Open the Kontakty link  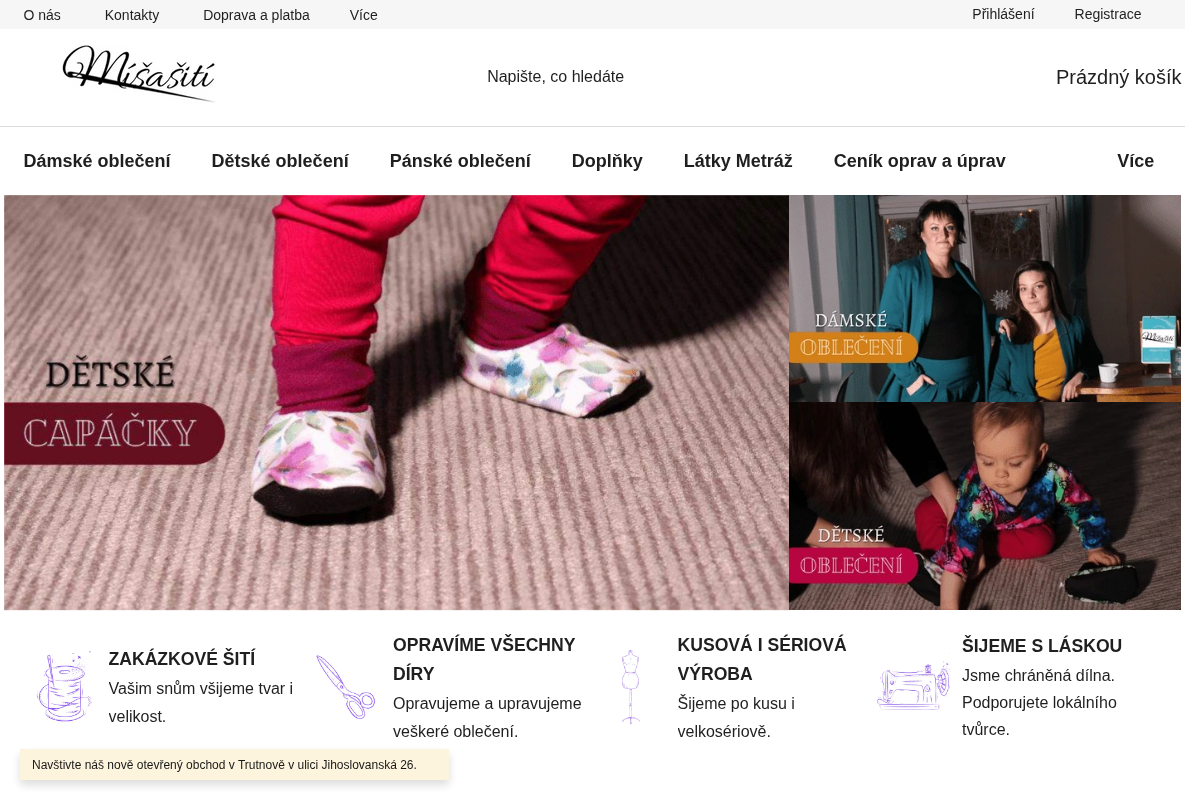pos(132,15)
